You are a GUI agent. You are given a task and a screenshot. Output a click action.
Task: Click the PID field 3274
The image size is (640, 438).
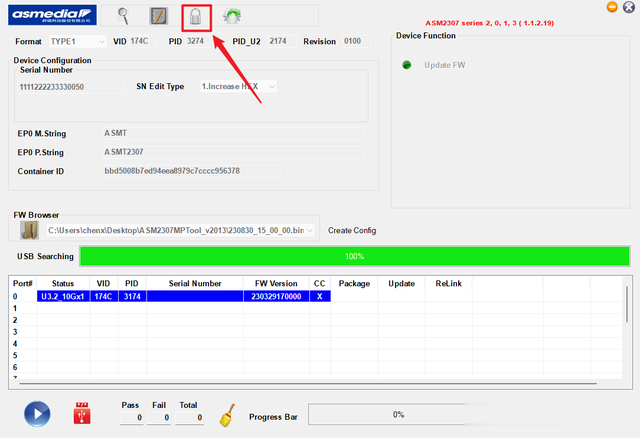click(x=200, y=41)
